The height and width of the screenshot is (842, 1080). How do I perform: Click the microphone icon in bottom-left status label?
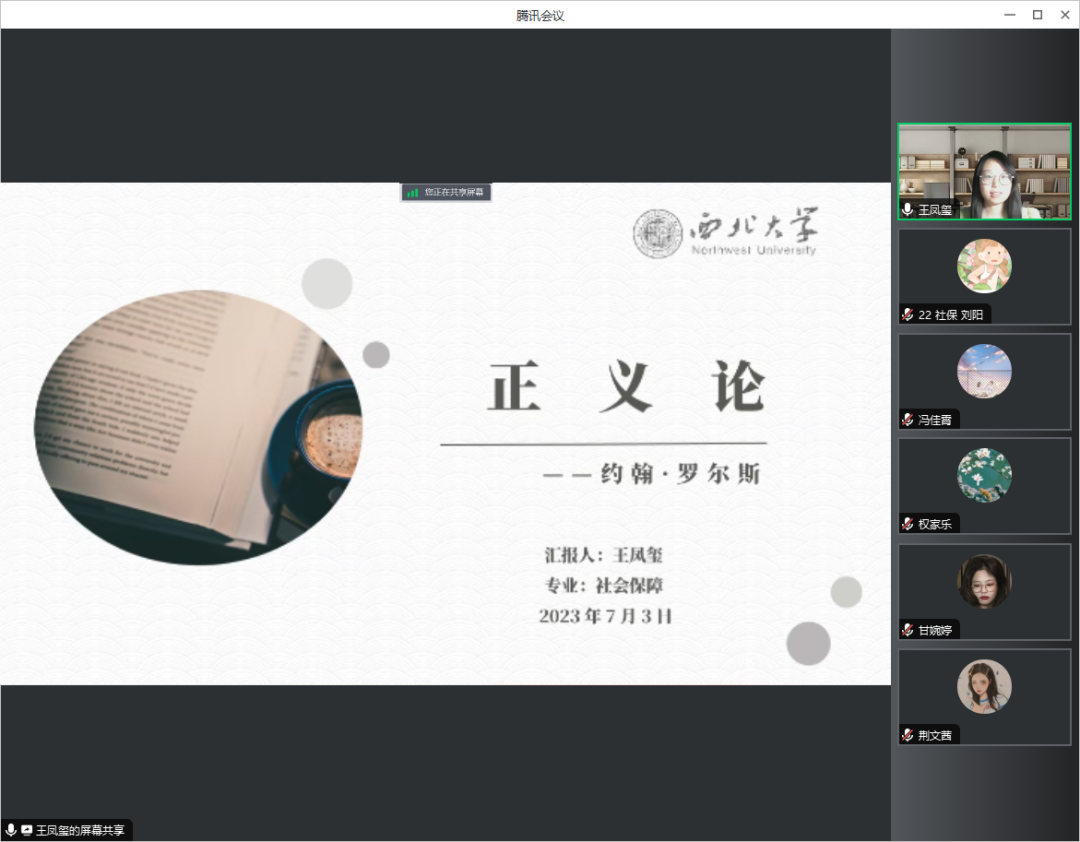(11, 830)
